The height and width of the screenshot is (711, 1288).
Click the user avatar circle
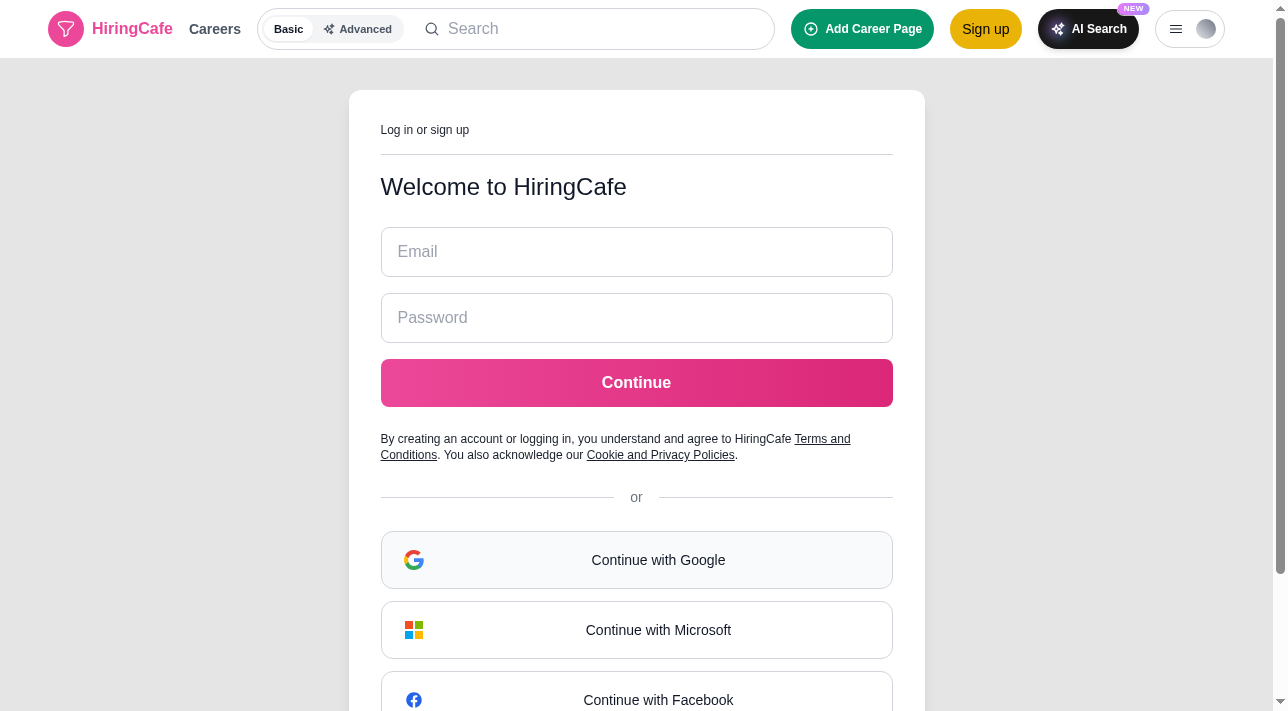(x=1206, y=29)
